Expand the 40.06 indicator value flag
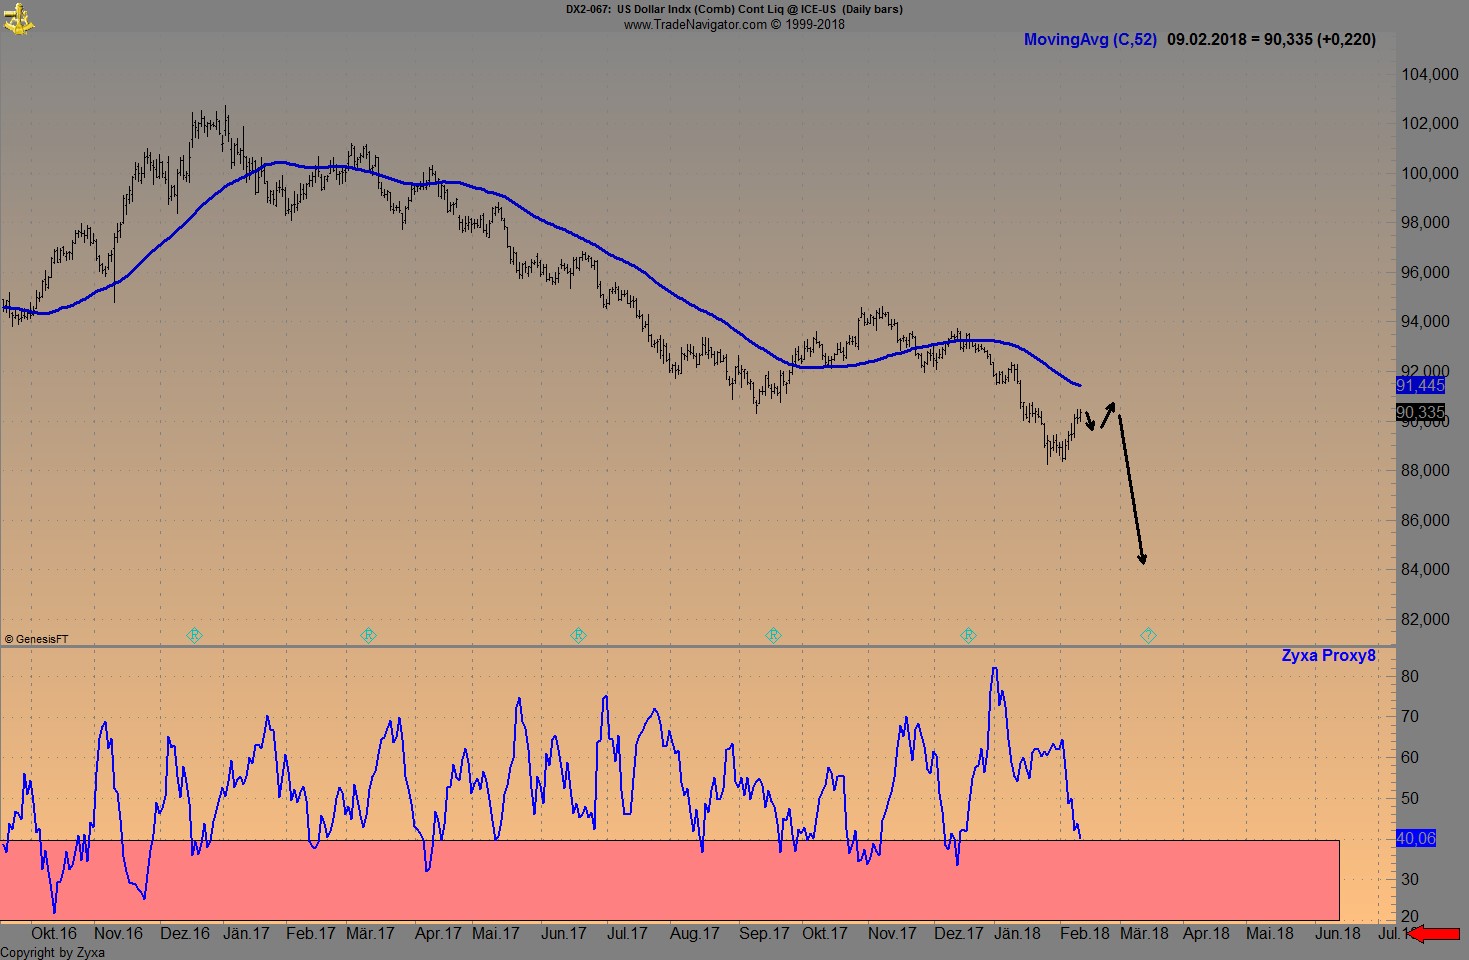Screen dimensions: 1469x960 pos(1414,838)
